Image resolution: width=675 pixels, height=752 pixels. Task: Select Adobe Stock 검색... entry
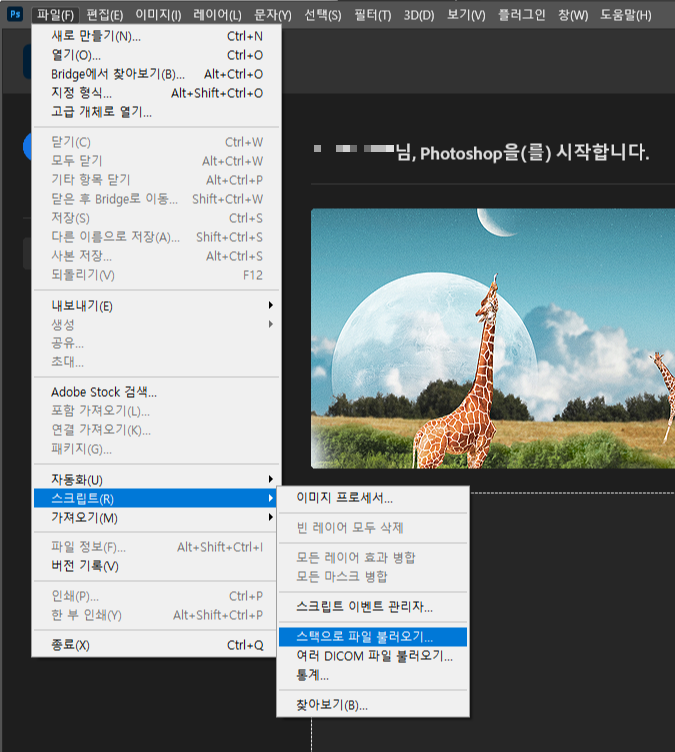(156, 392)
